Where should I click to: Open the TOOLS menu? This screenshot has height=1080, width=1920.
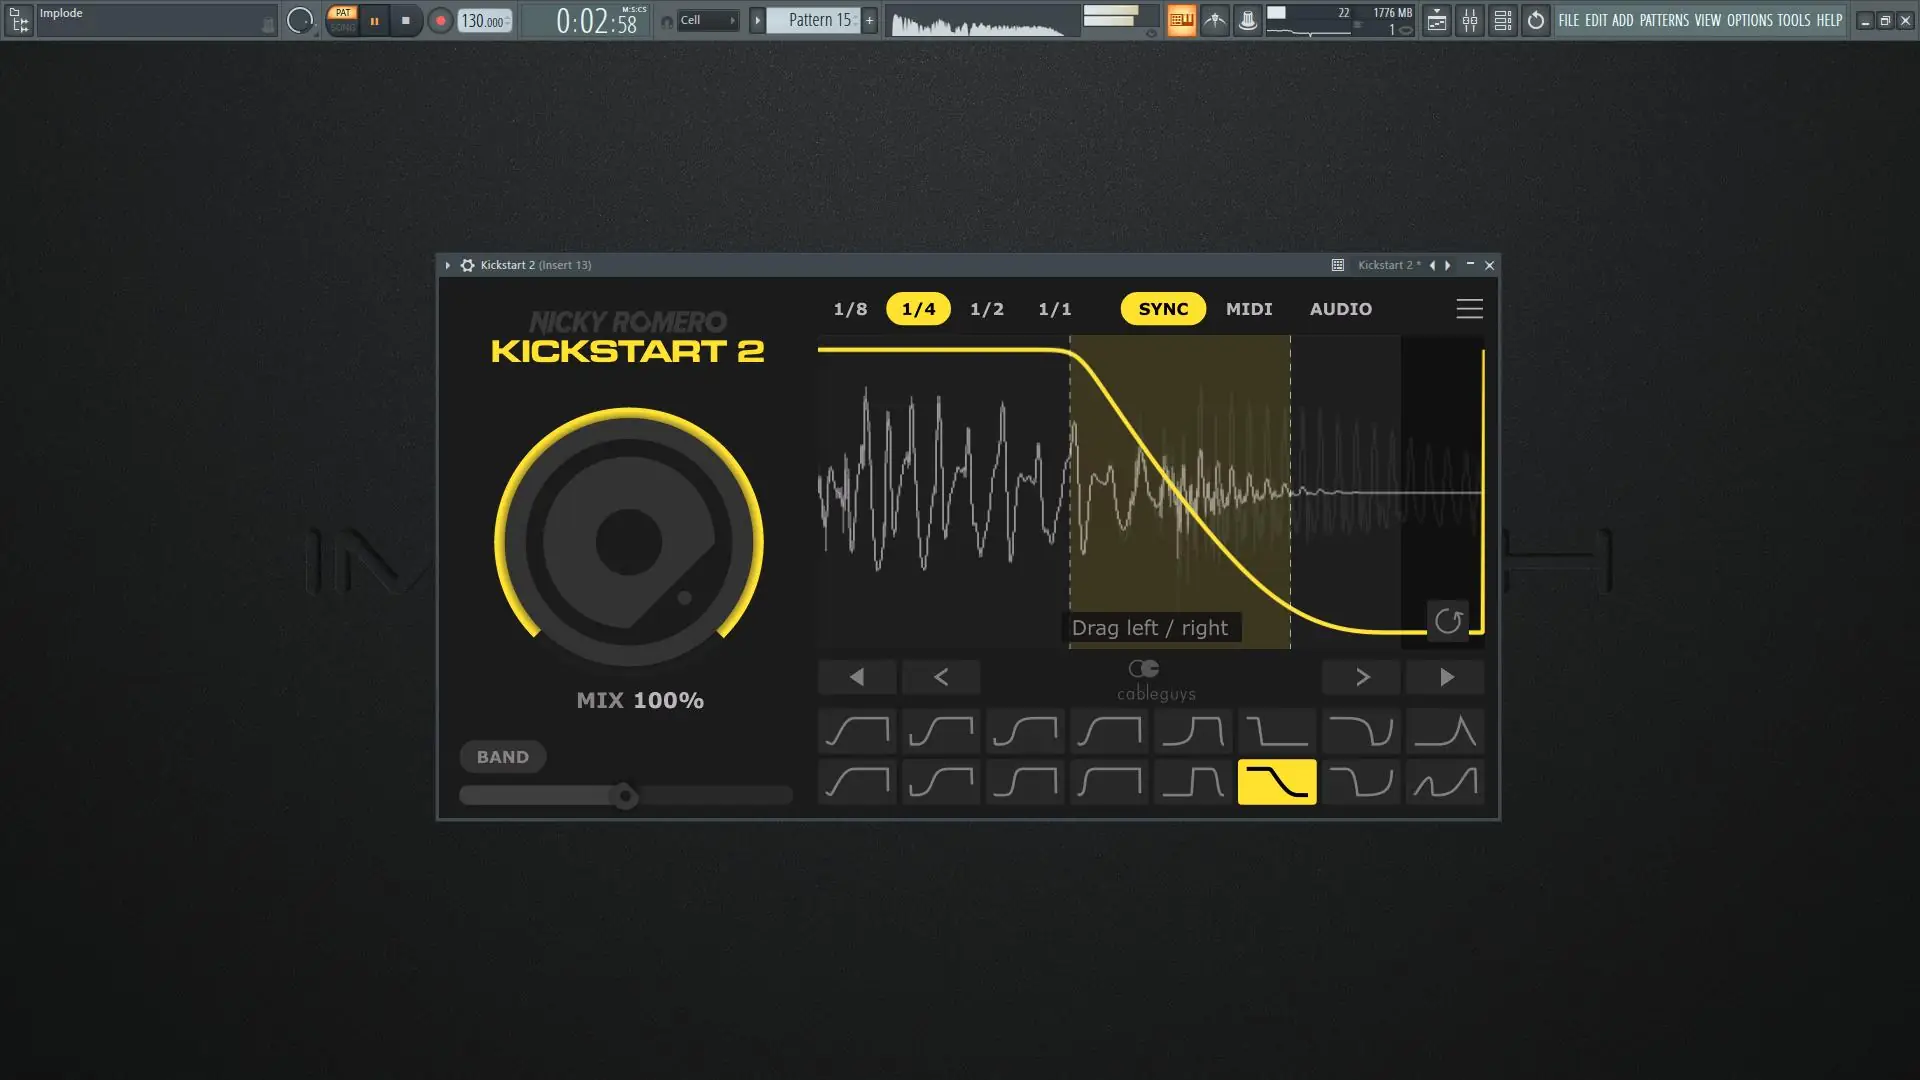(1793, 20)
